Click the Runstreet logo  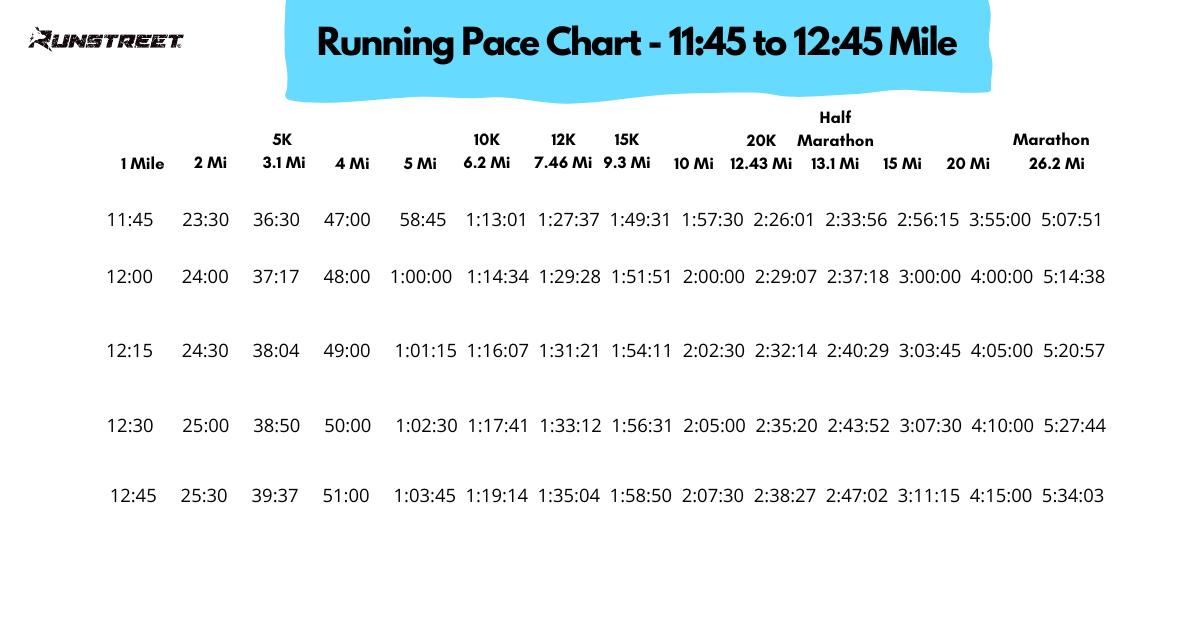[x=106, y=40]
